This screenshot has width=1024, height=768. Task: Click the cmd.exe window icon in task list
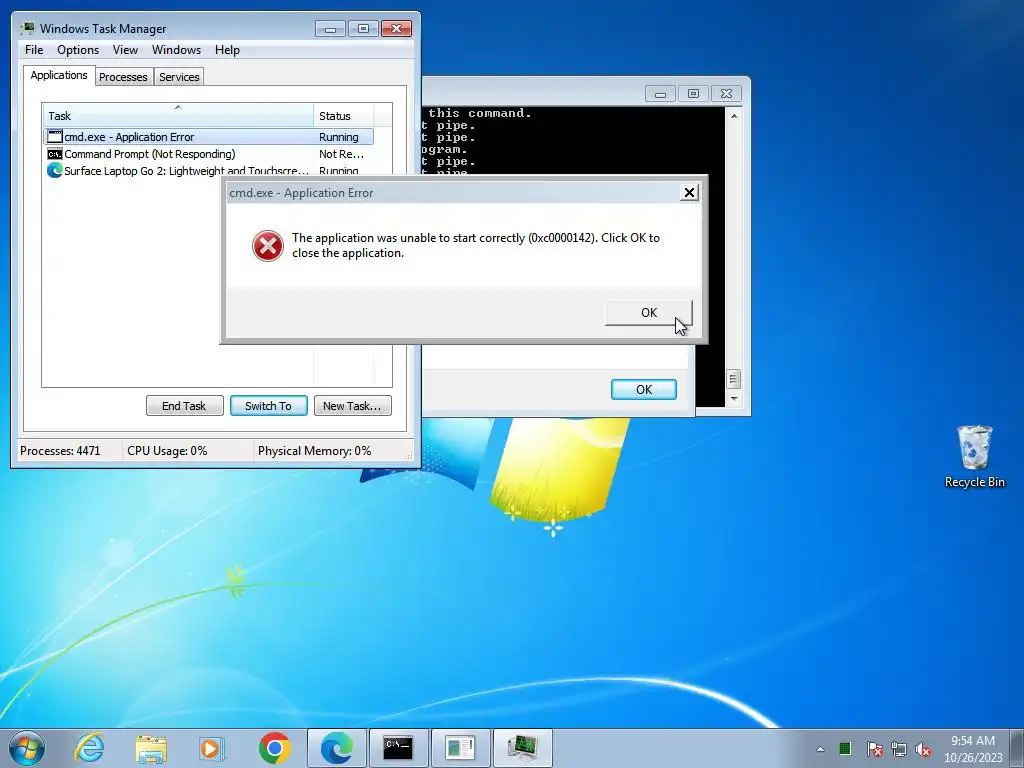(x=55, y=136)
